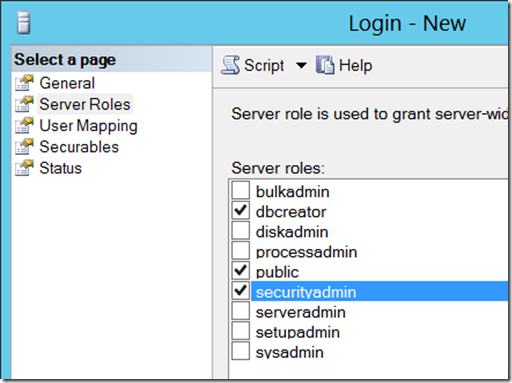Check the processadmin role checkbox
The height and width of the screenshot is (383, 512).
(241, 250)
